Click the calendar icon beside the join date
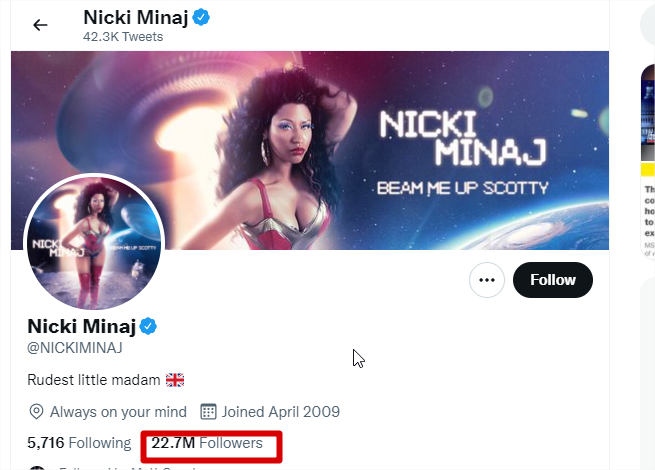This screenshot has width=655, height=470. pyautogui.click(x=209, y=412)
